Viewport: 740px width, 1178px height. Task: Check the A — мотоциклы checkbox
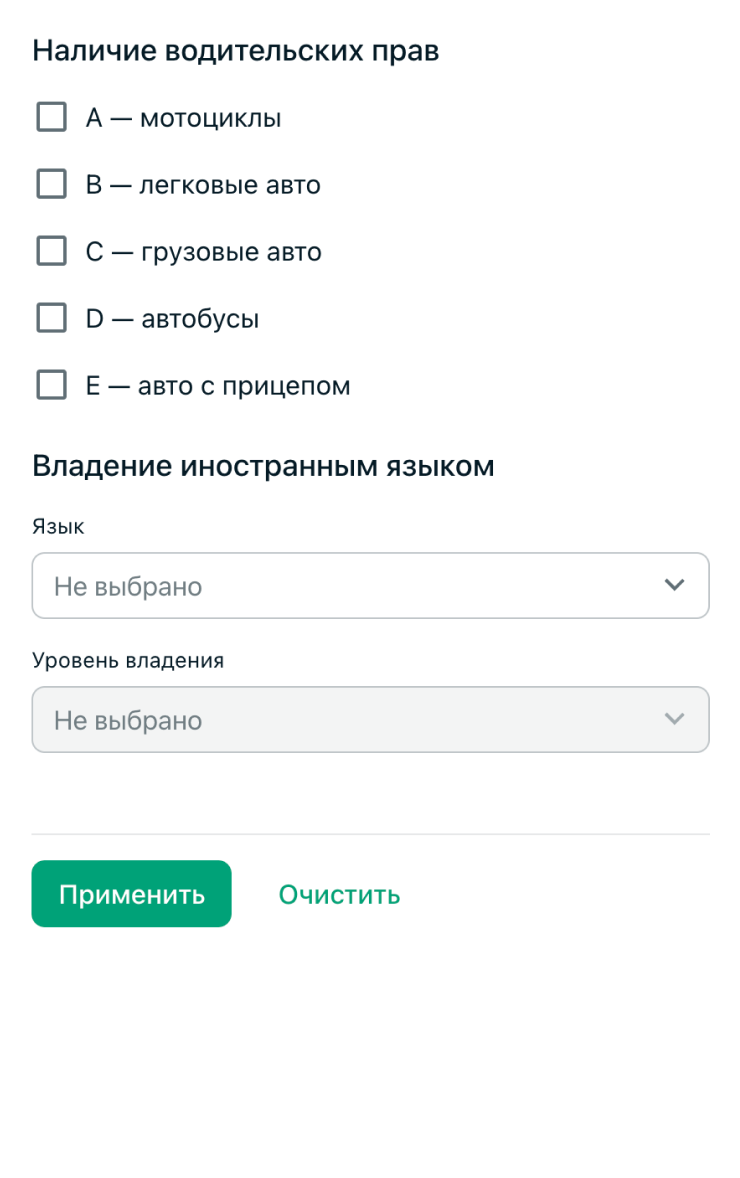[52, 117]
